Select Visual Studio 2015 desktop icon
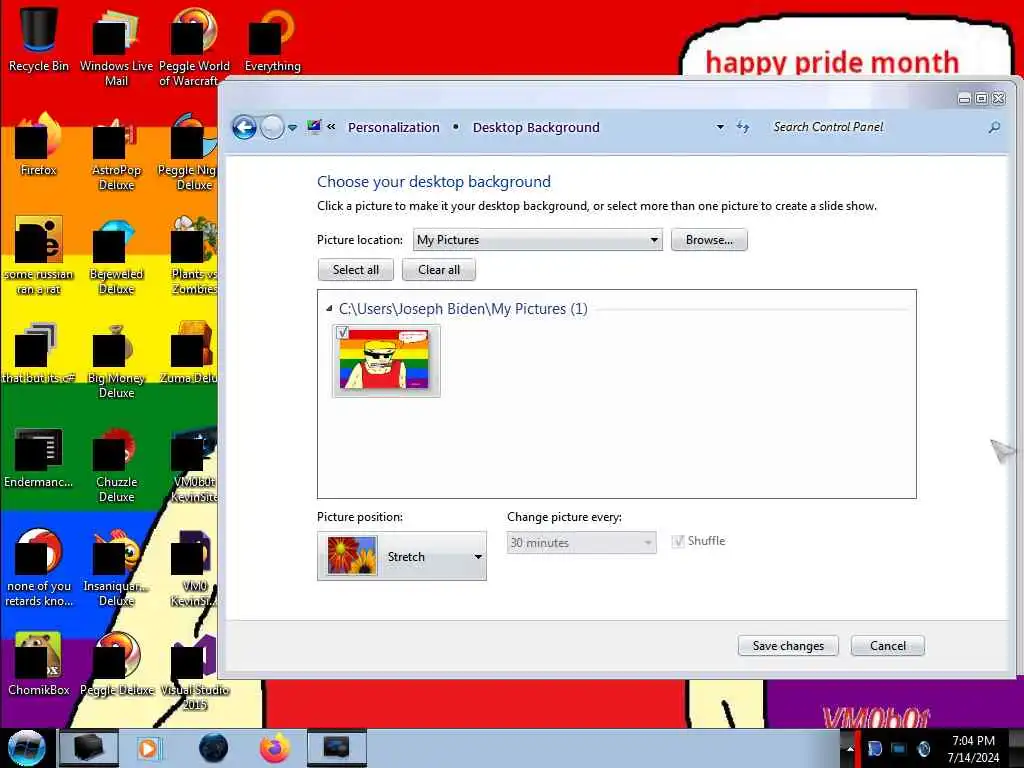 [194, 671]
